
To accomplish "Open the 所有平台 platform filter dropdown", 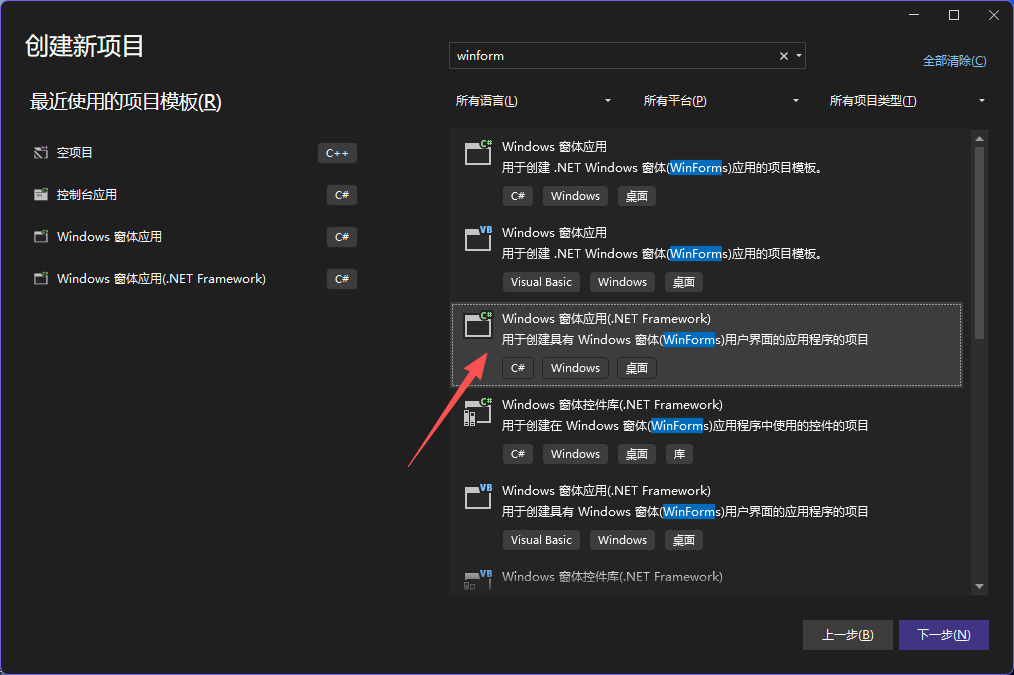I will [720, 101].
